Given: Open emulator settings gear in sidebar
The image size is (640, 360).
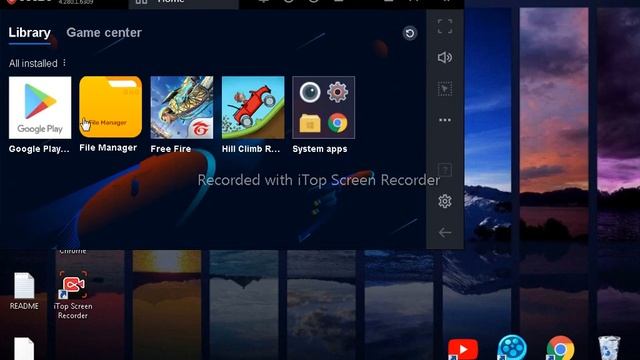Looking at the screenshot, I should 445,201.
